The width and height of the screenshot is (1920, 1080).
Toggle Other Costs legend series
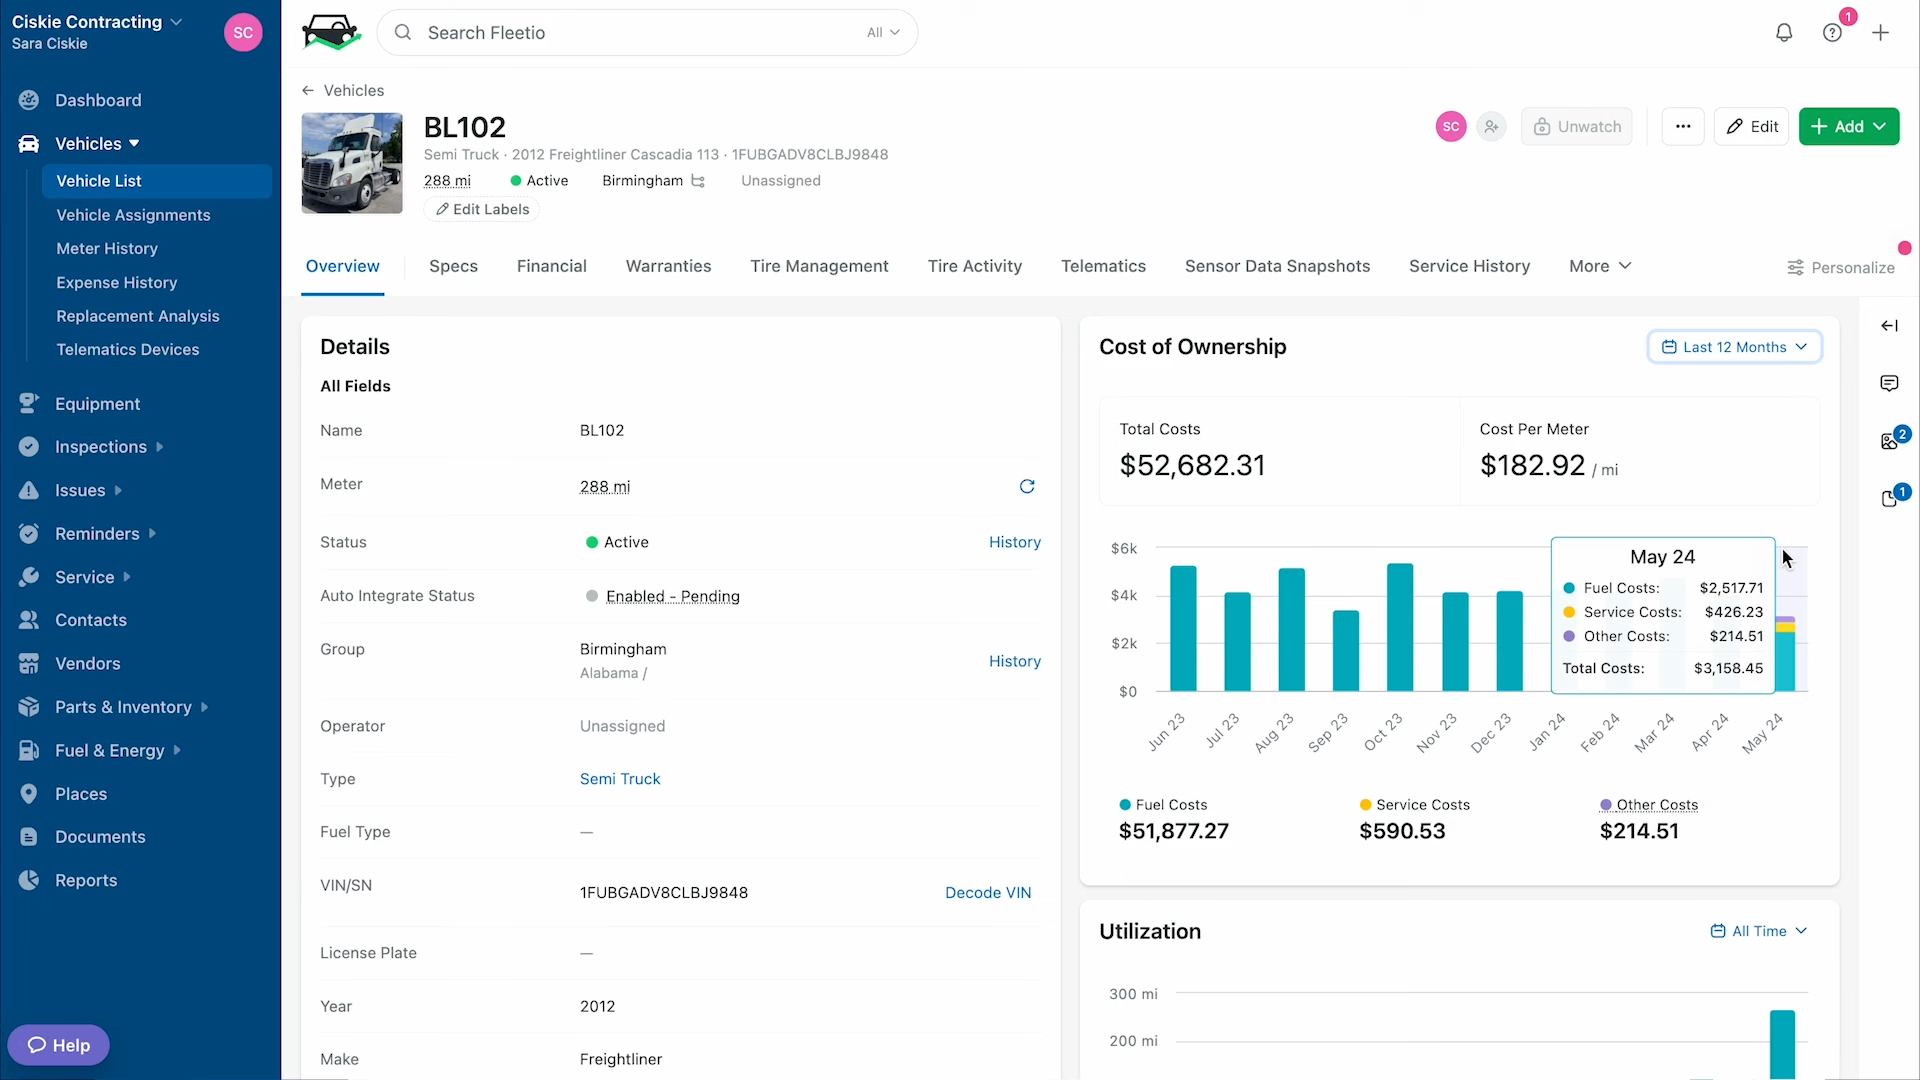pyautogui.click(x=1649, y=805)
